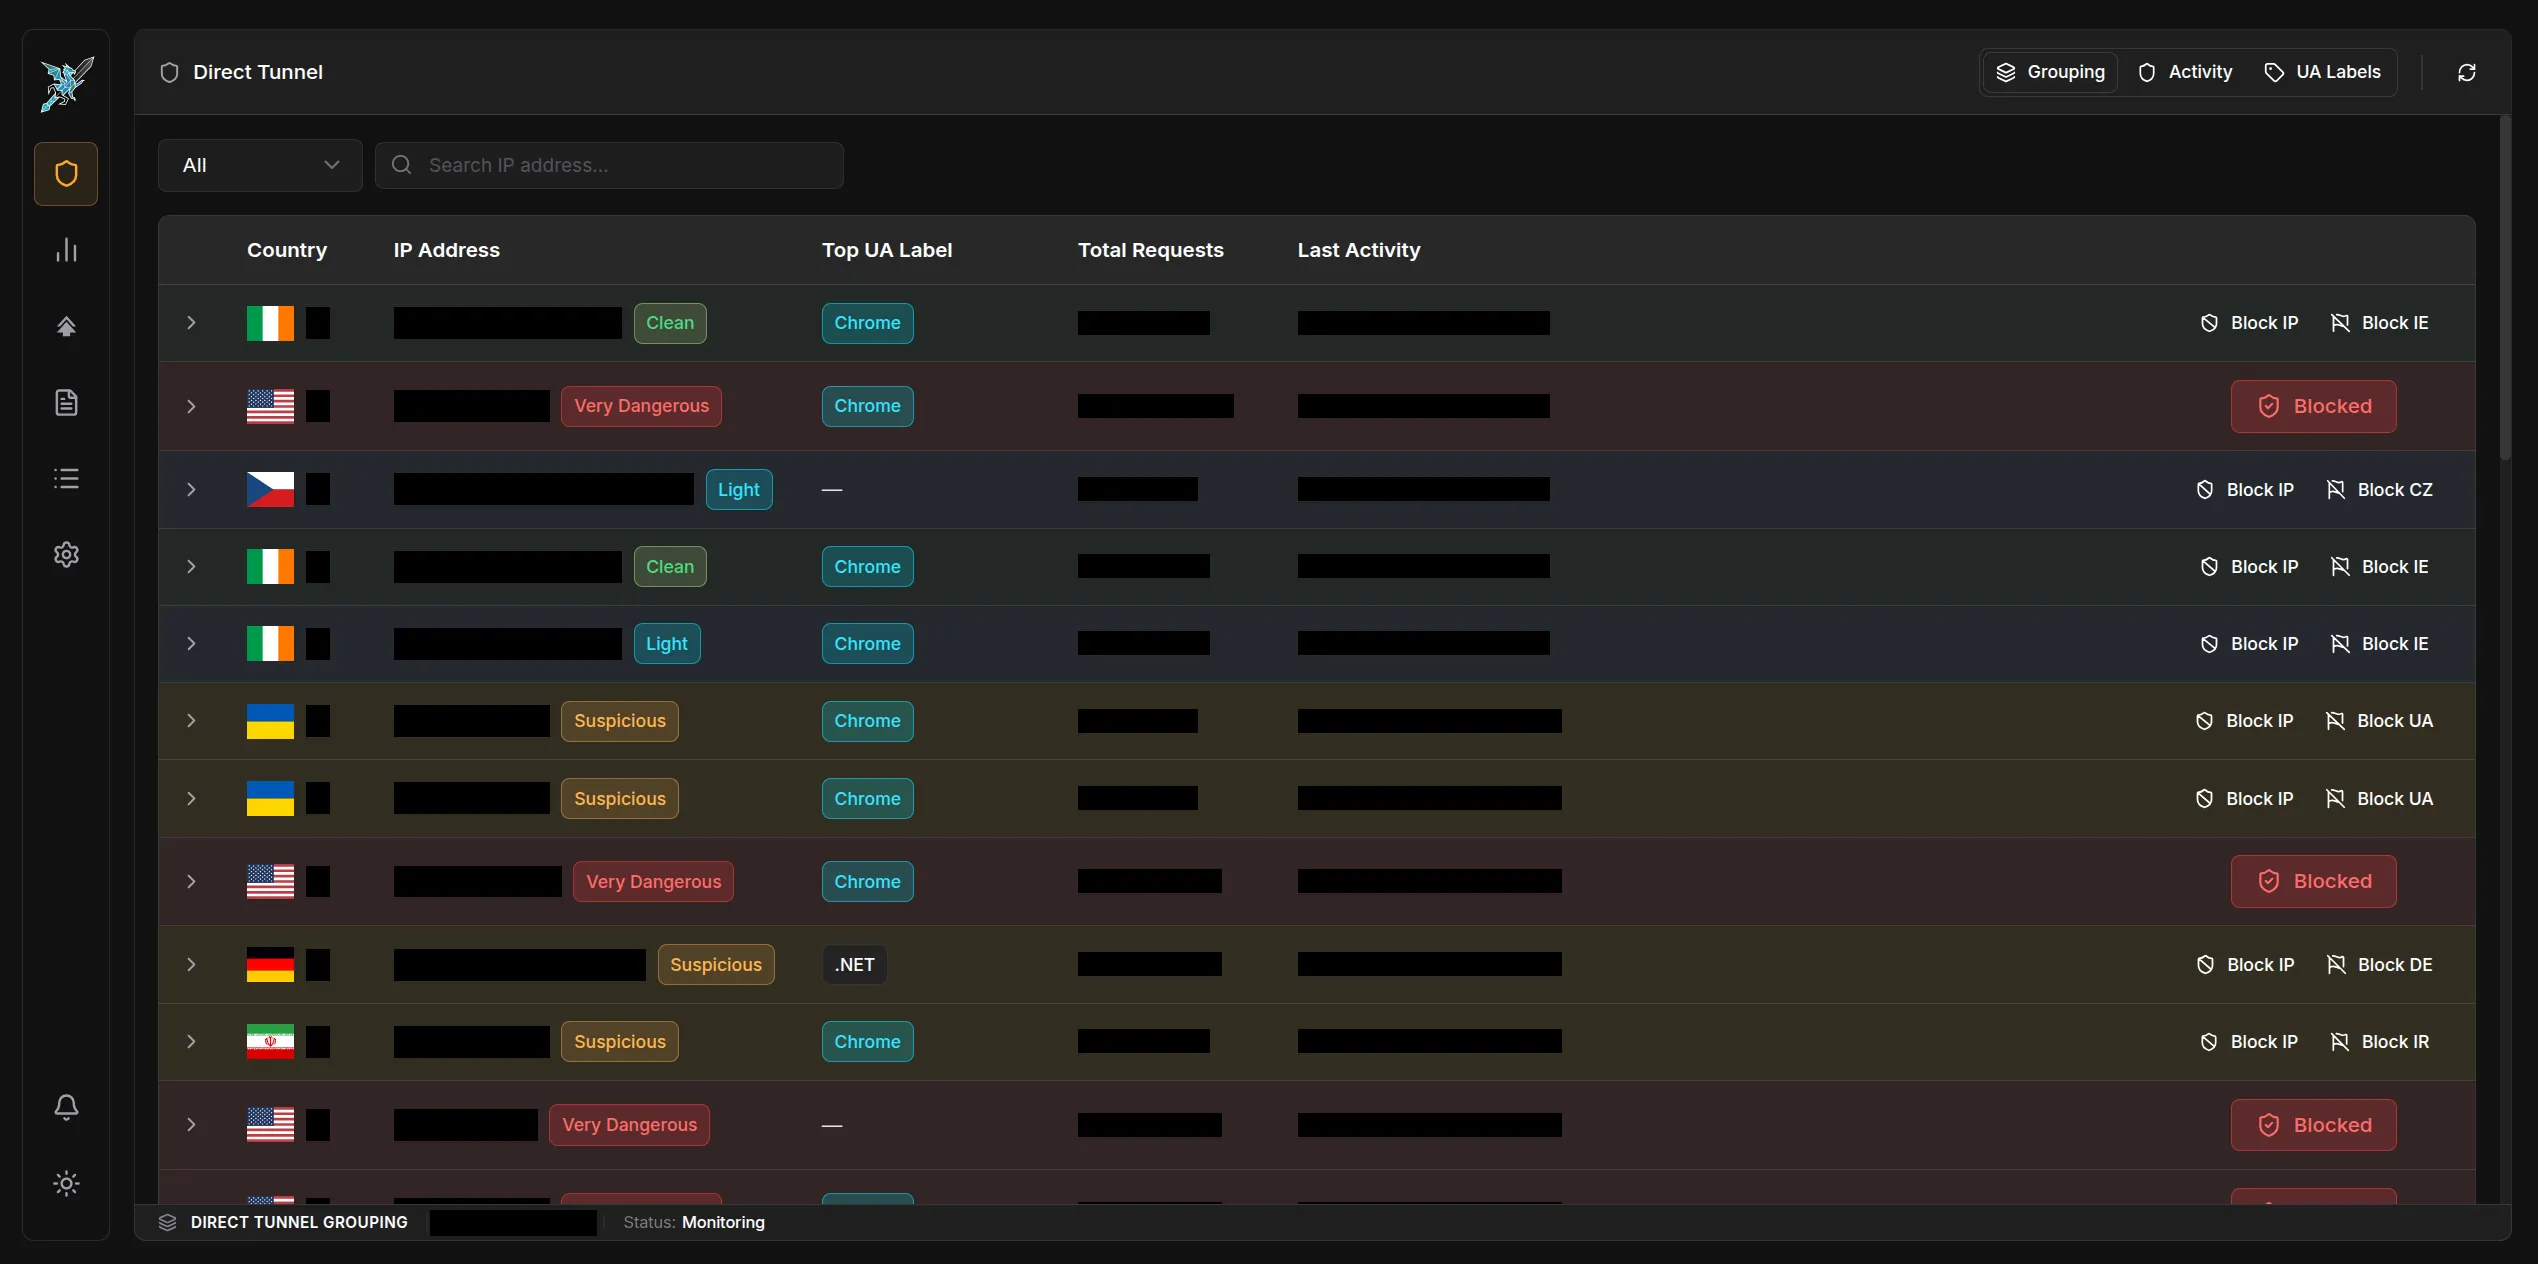Click the Czech Republic flag
The image size is (2538, 1264).
[x=270, y=489]
